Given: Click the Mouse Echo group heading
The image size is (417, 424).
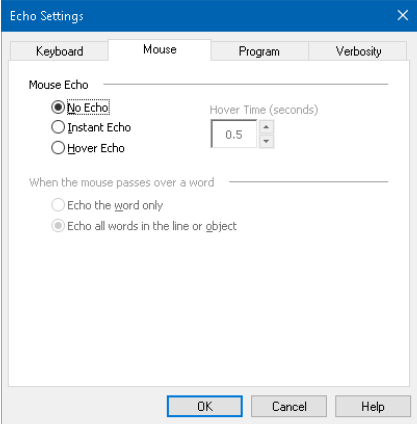Looking at the screenshot, I should coord(59,85).
